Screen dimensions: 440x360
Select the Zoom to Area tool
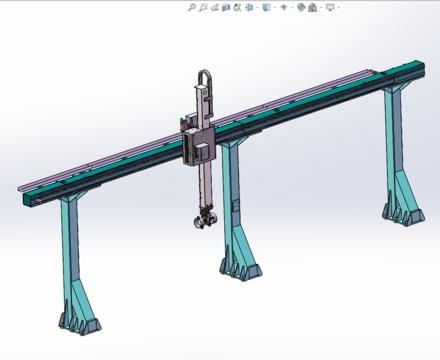(203, 7)
